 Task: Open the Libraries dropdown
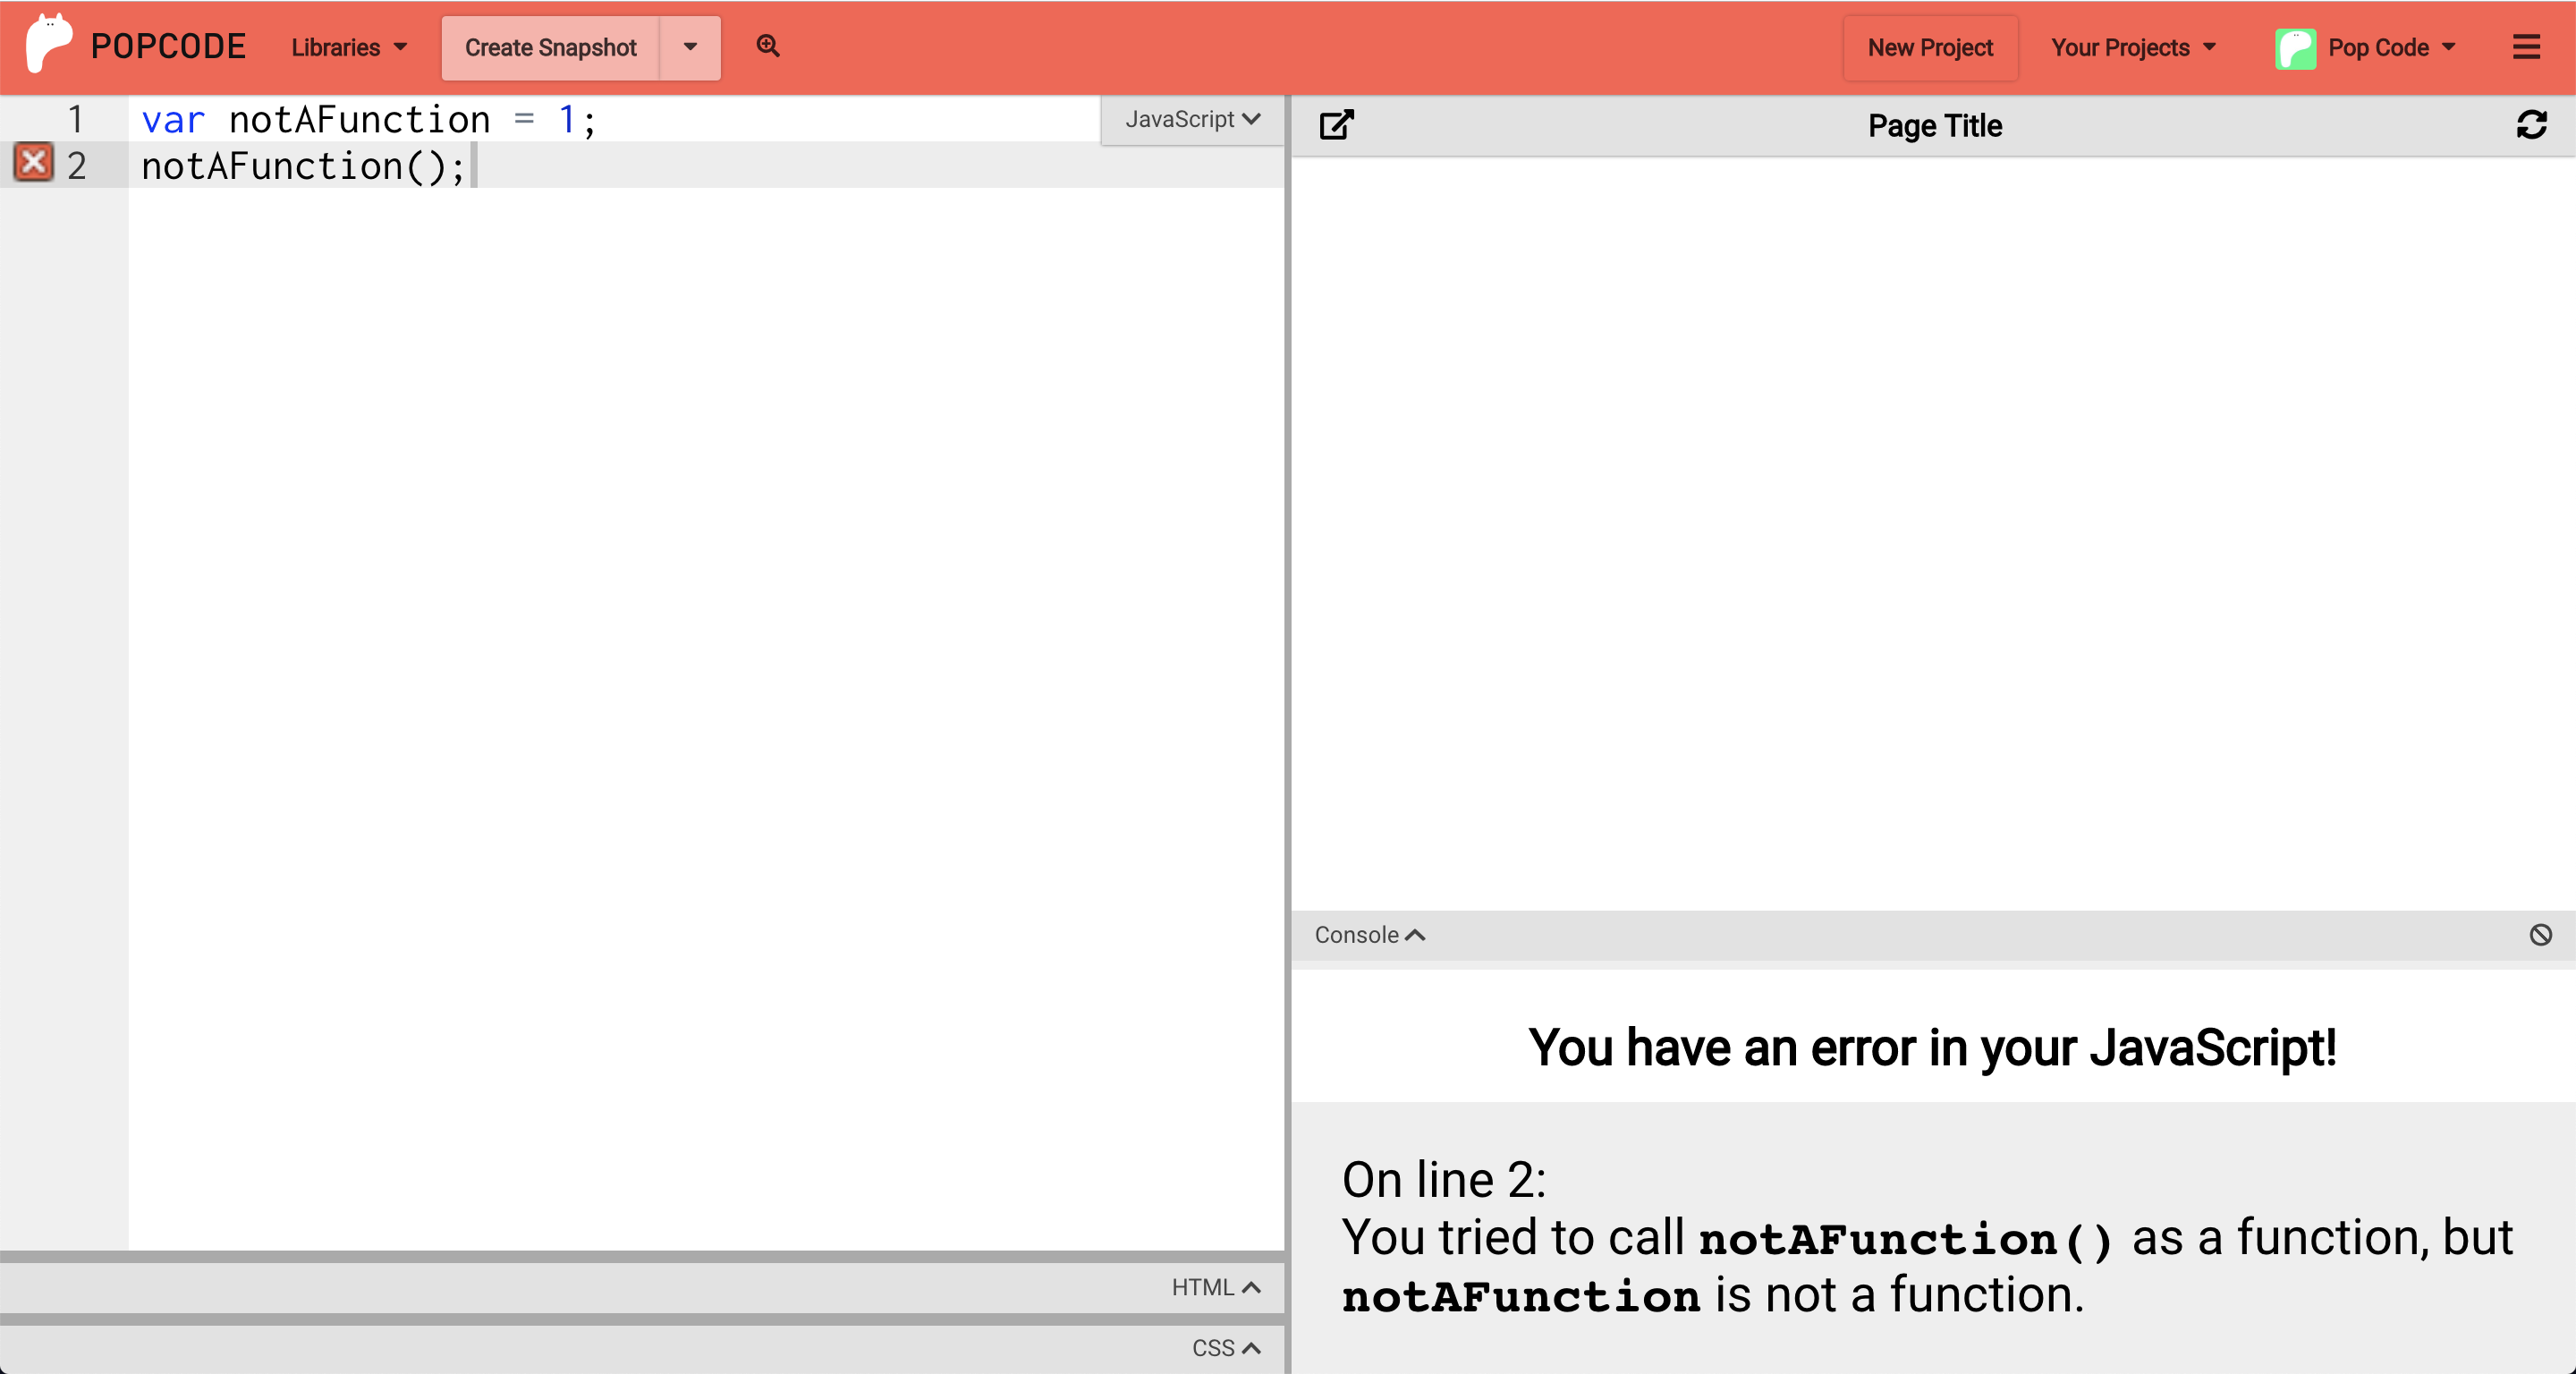point(348,47)
